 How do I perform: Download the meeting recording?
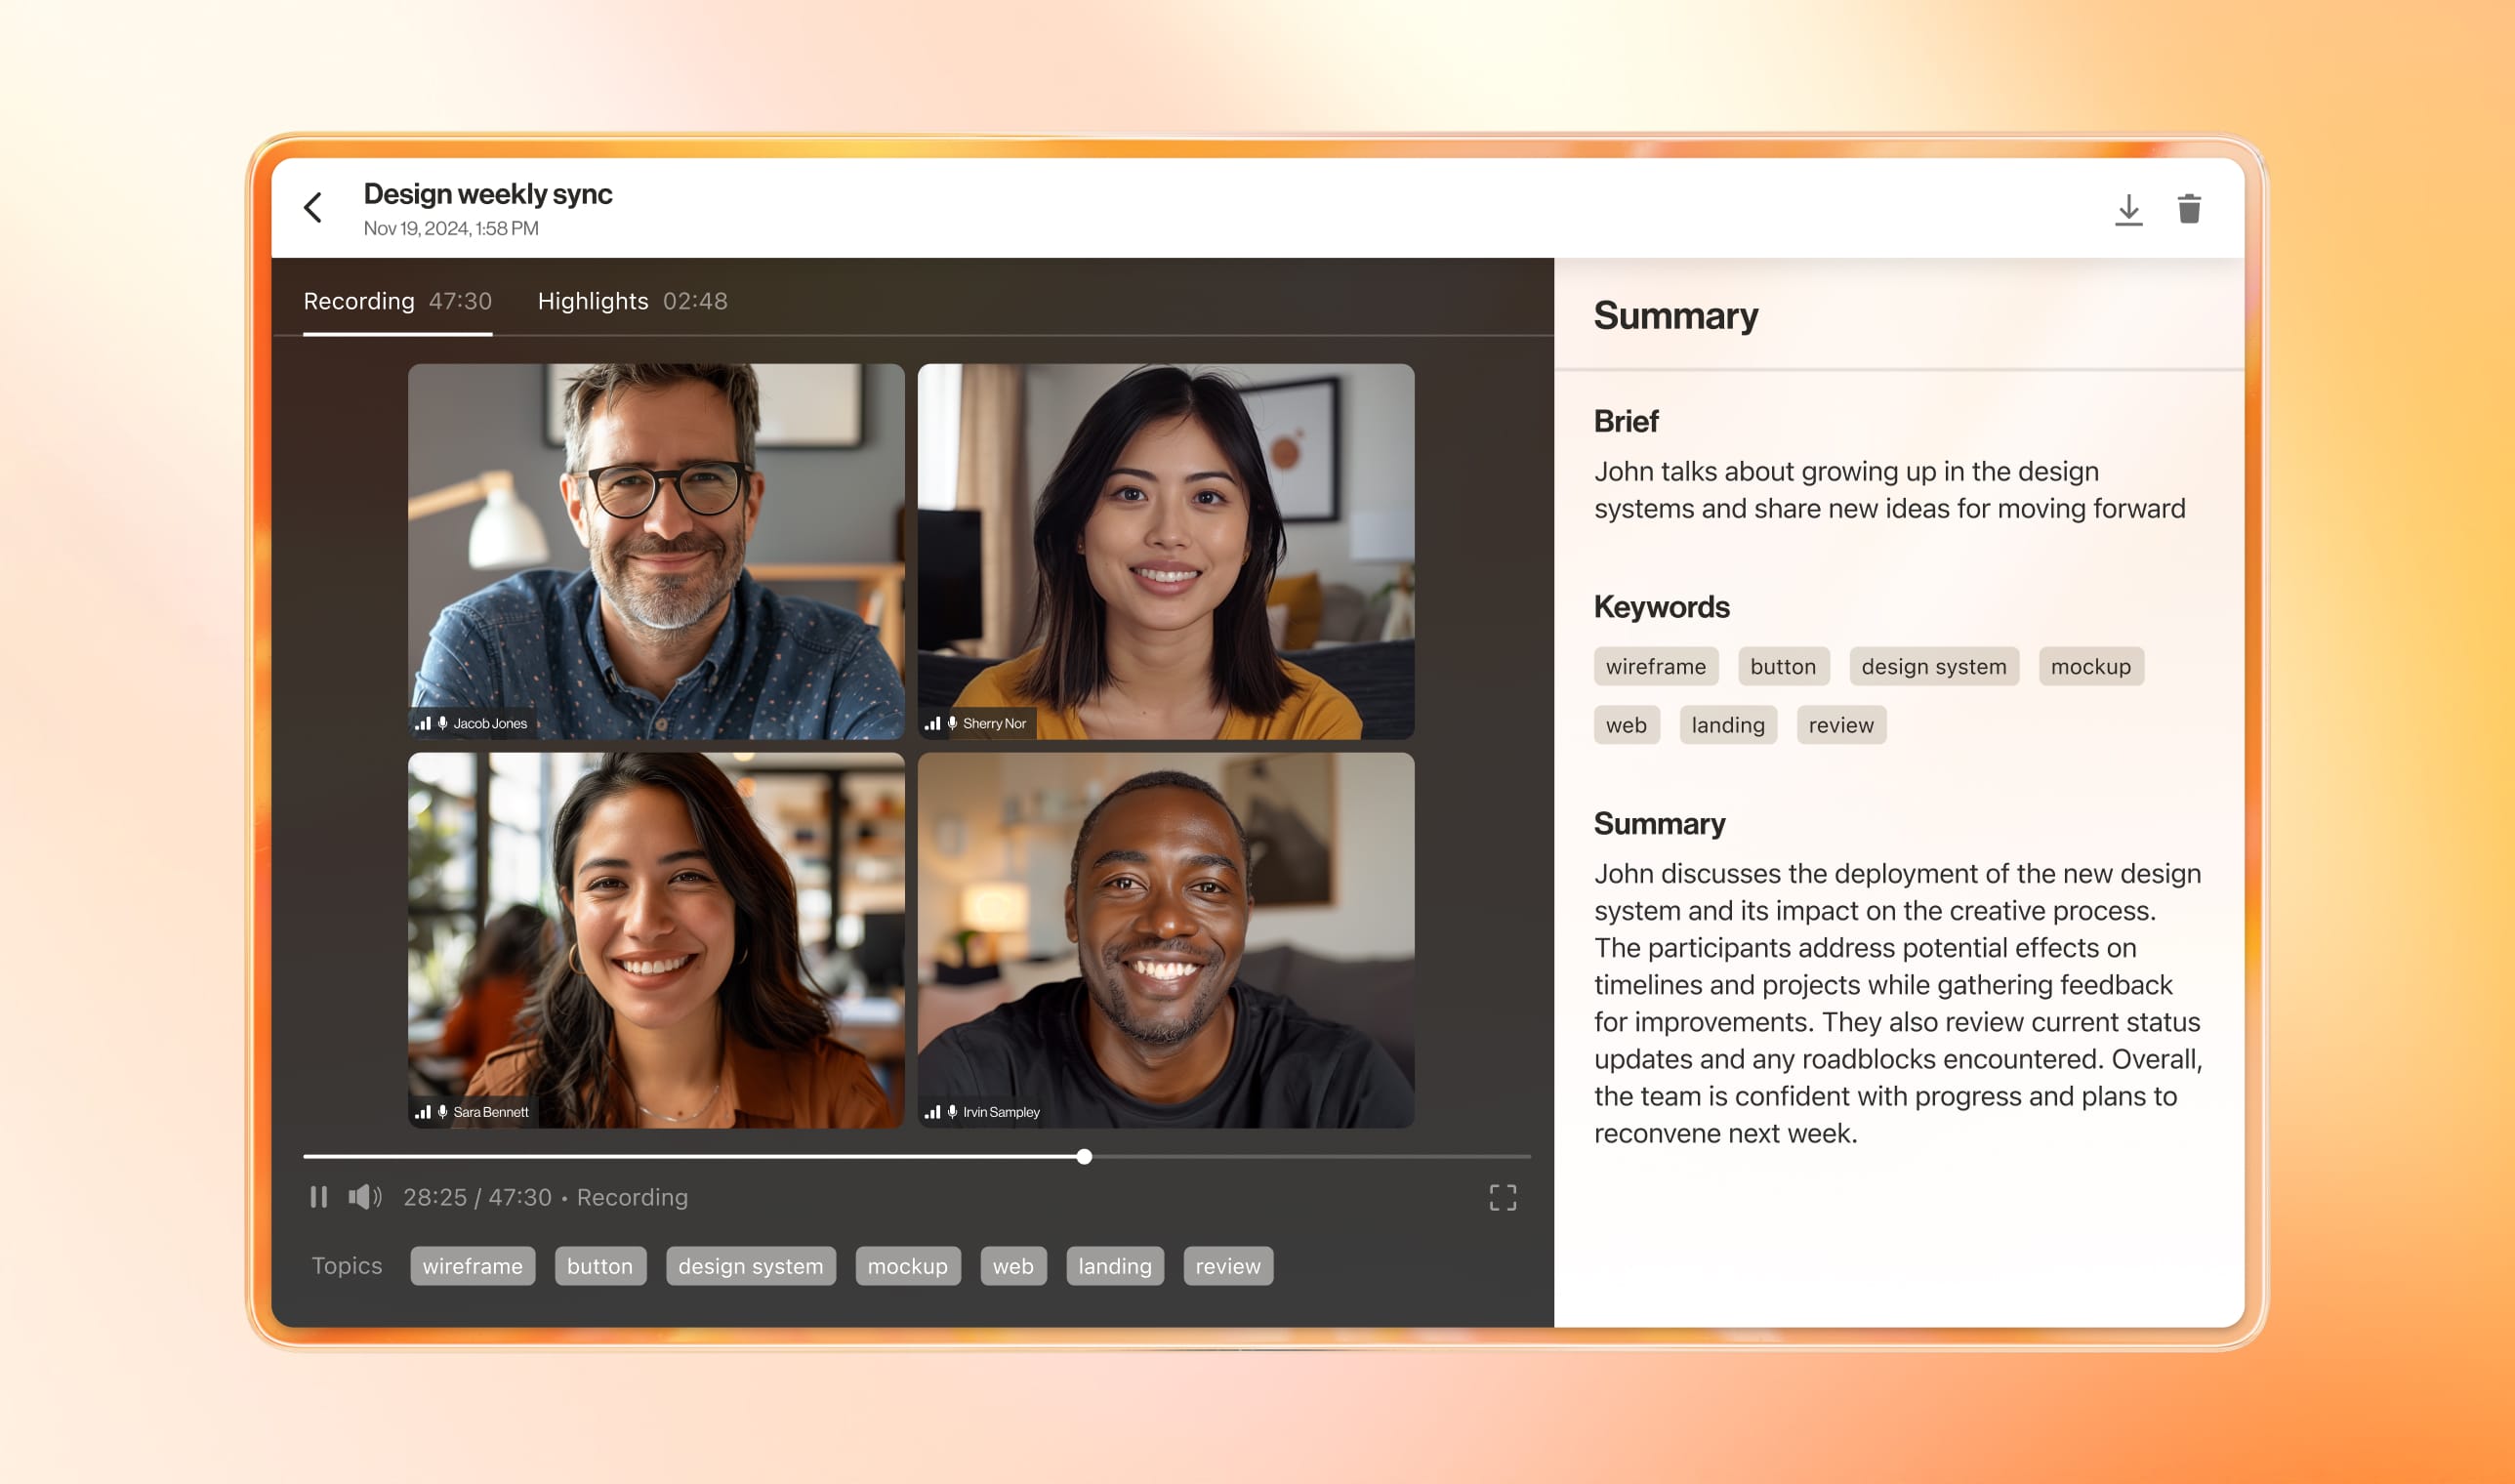[x=2128, y=207]
